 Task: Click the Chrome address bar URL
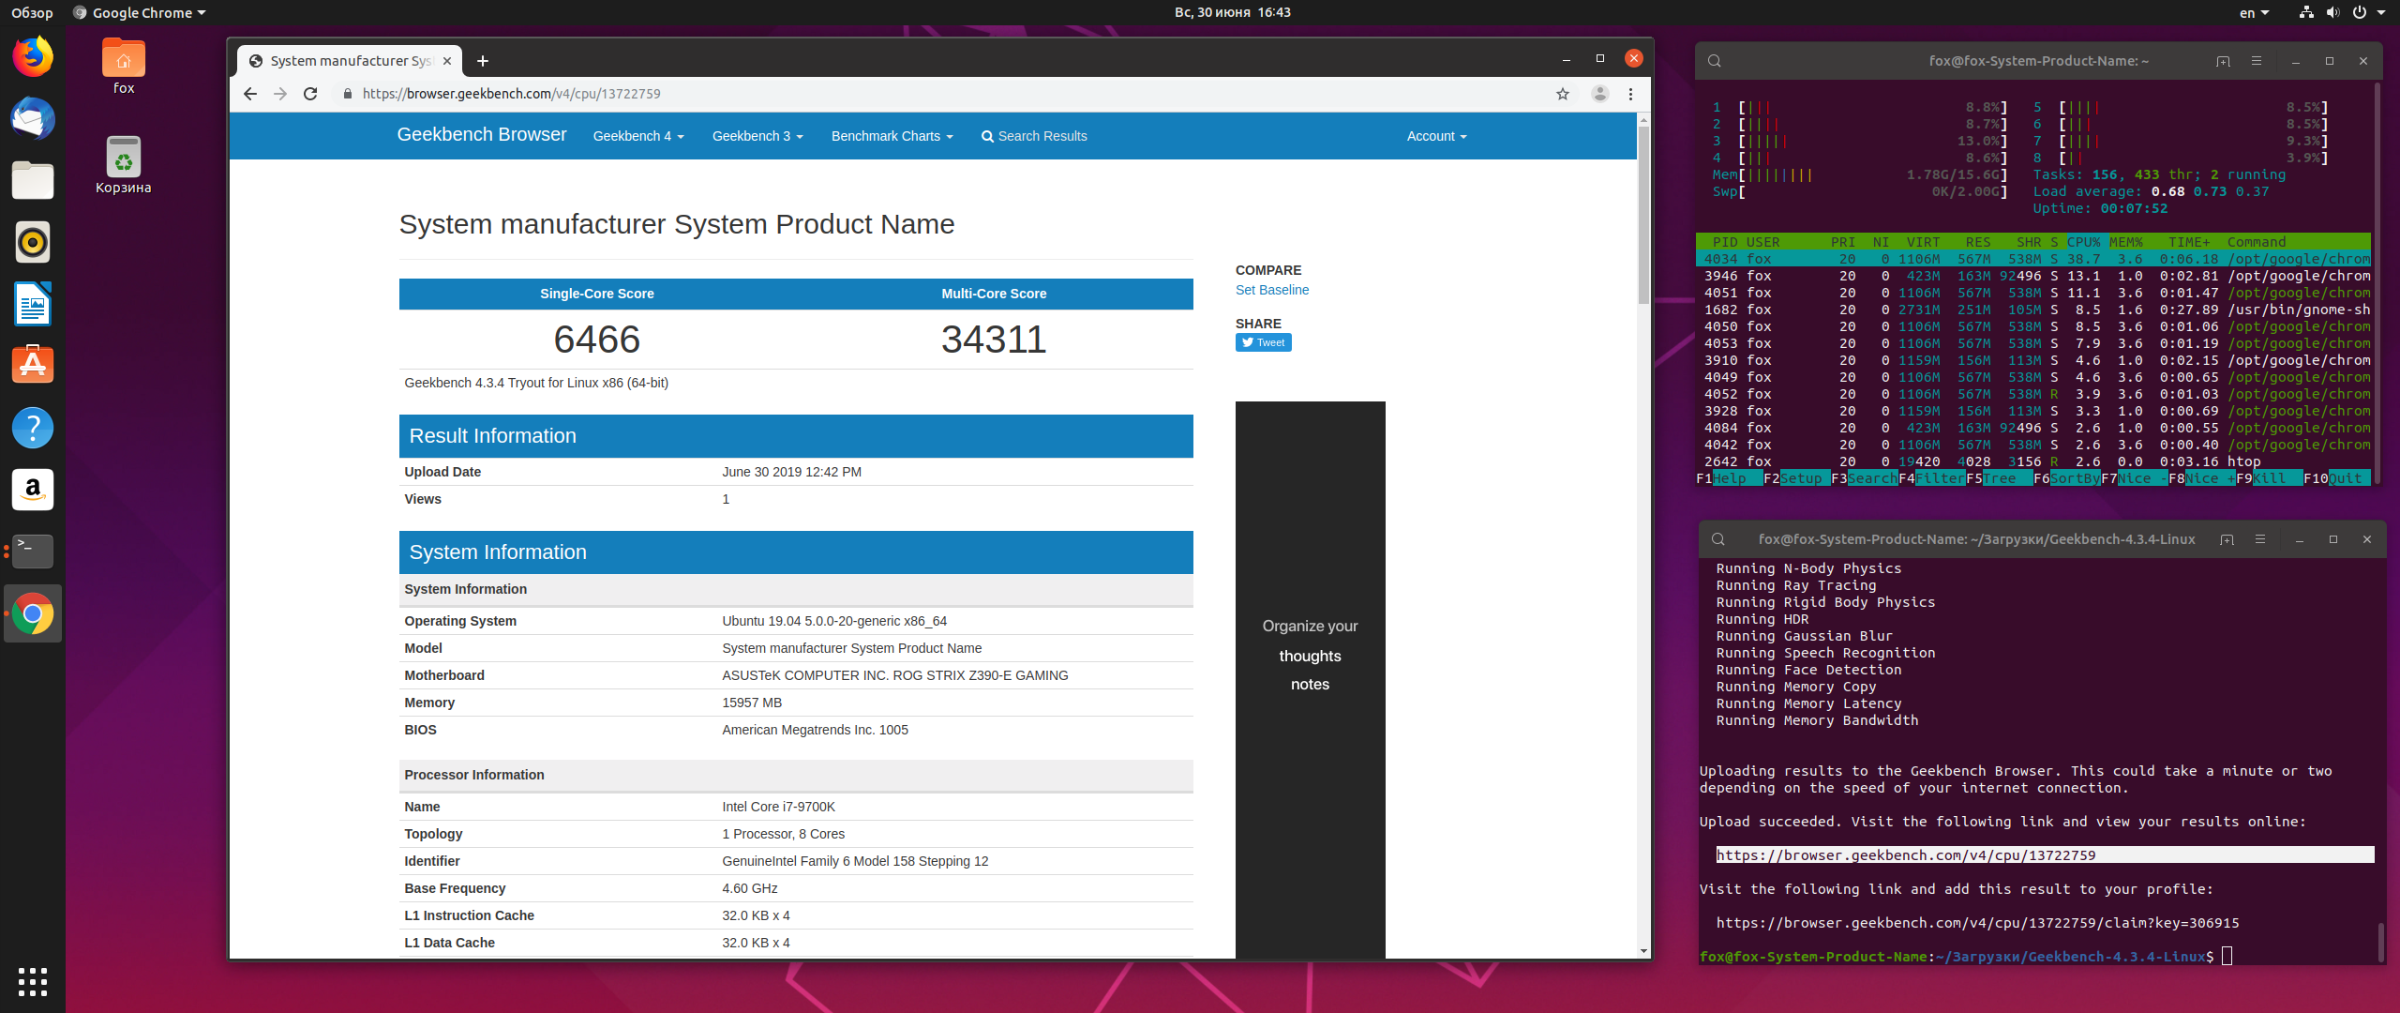(511, 94)
